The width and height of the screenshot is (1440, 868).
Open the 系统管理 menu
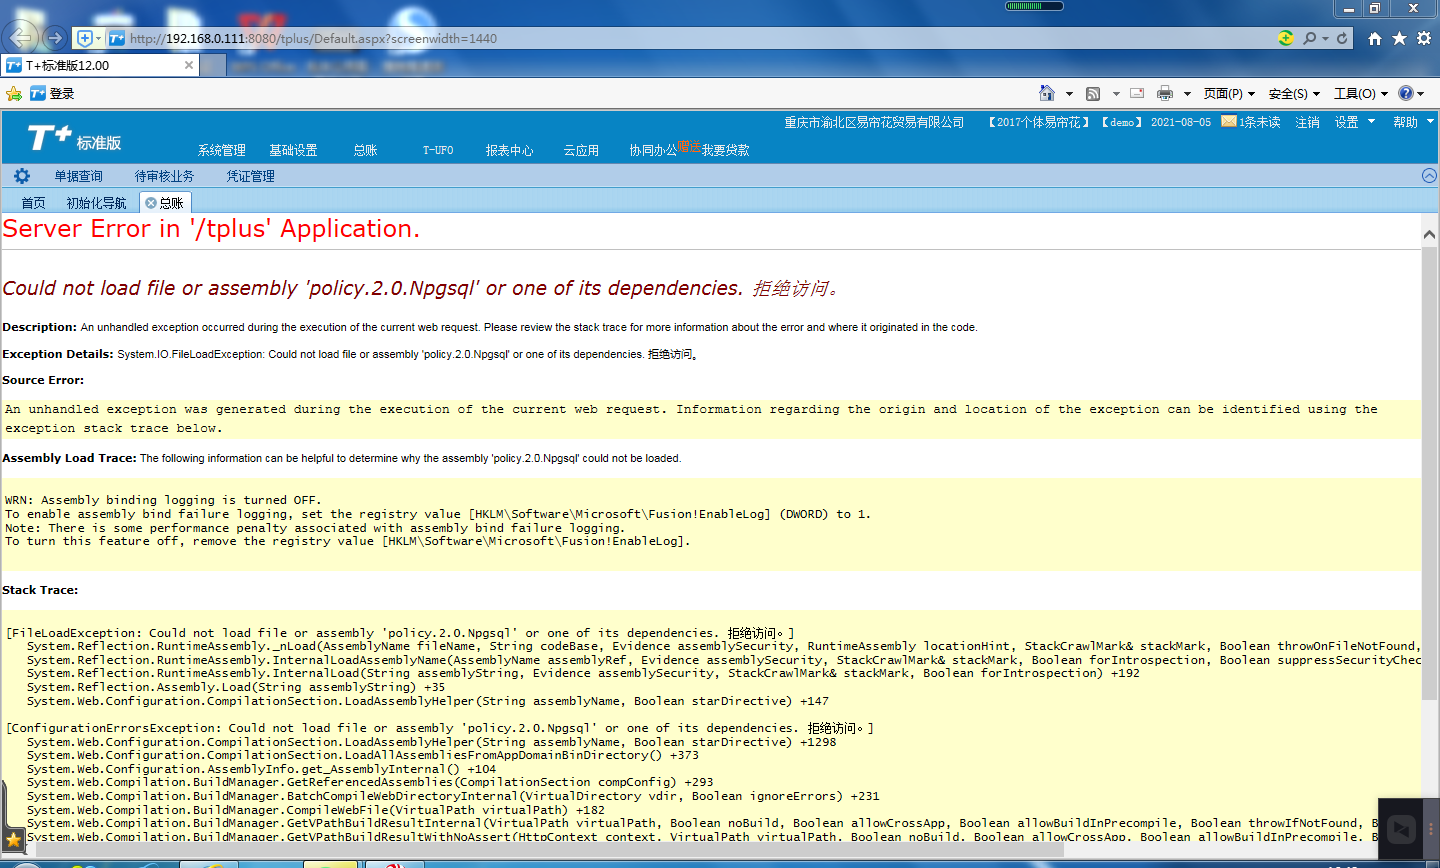click(221, 150)
